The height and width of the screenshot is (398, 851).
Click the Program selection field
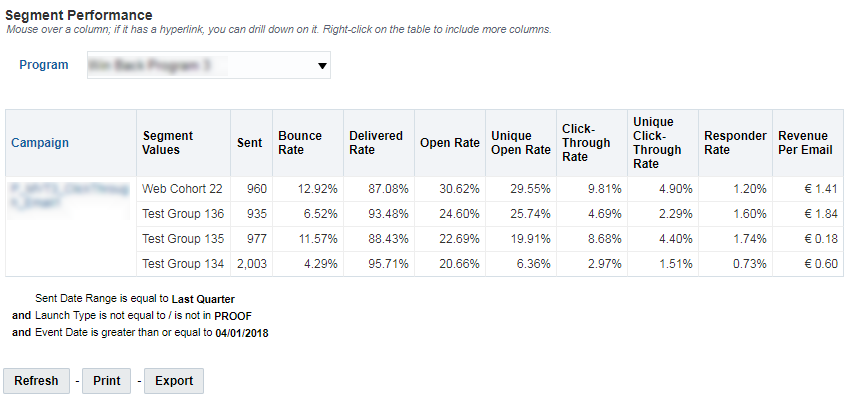point(208,65)
